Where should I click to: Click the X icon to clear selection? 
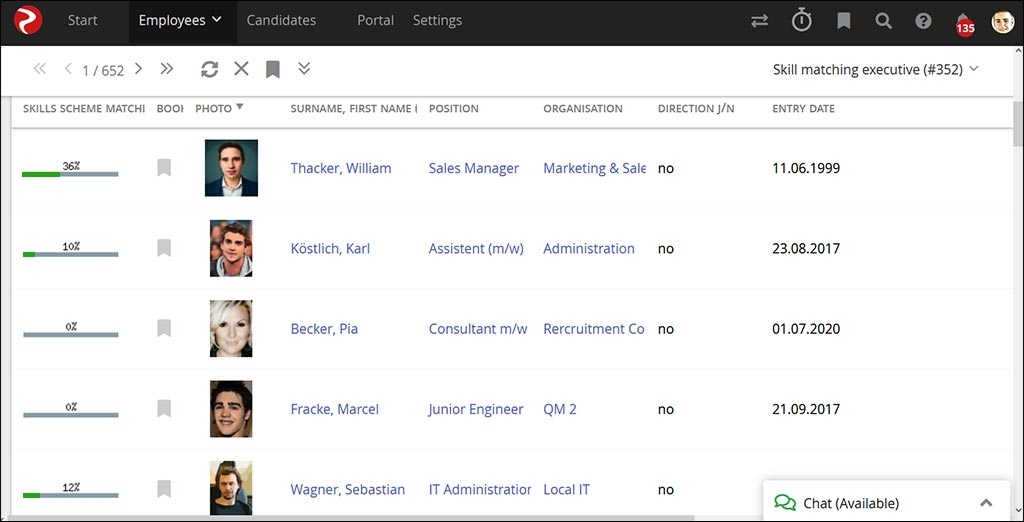241,69
